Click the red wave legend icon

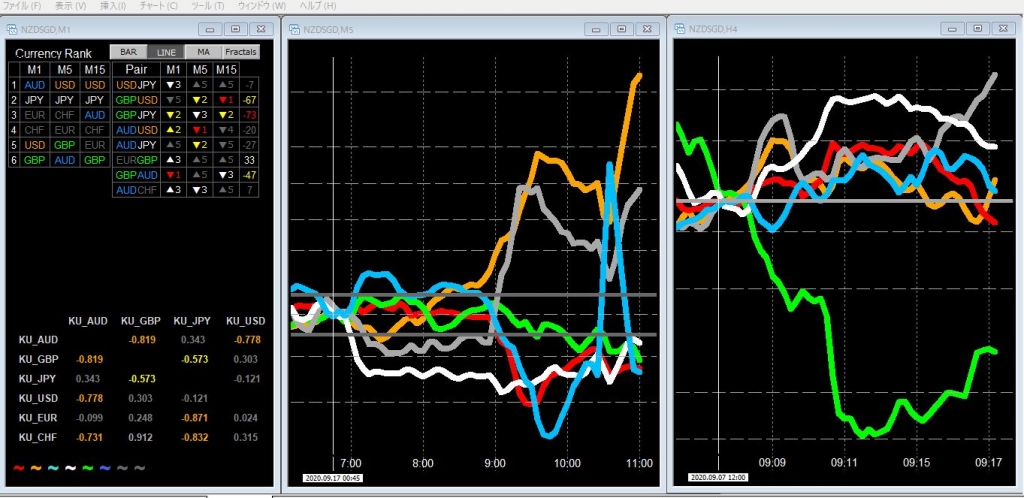point(18,467)
